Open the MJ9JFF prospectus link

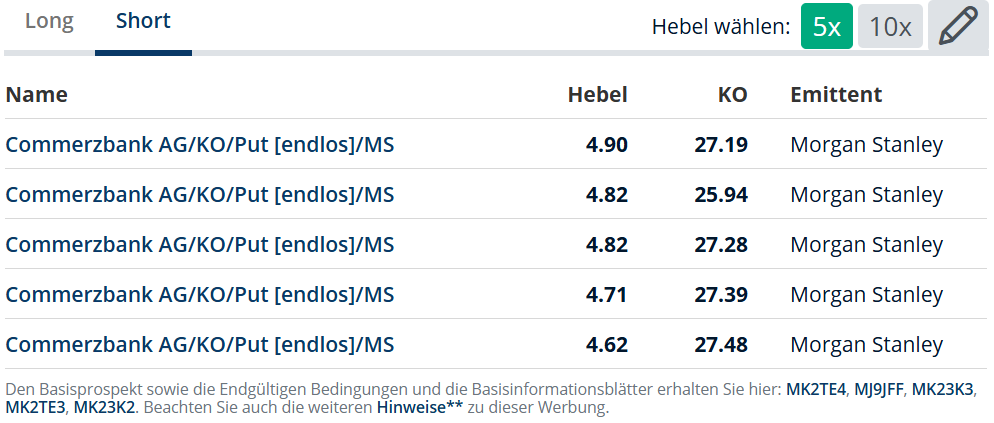coord(878,389)
